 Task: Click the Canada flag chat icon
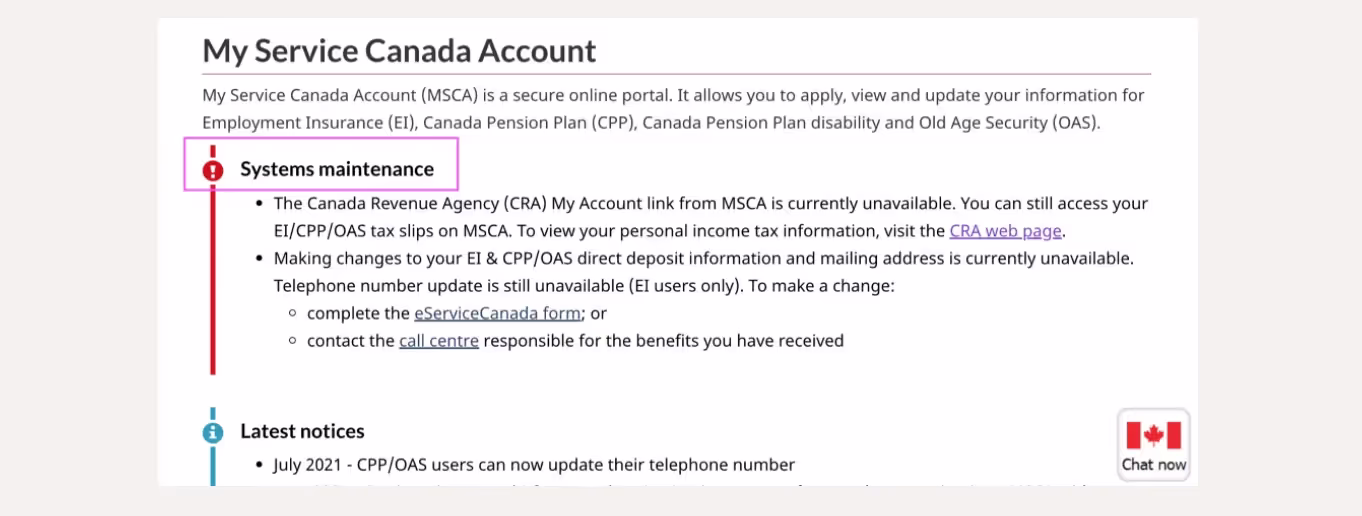[x=1153, y=436]
